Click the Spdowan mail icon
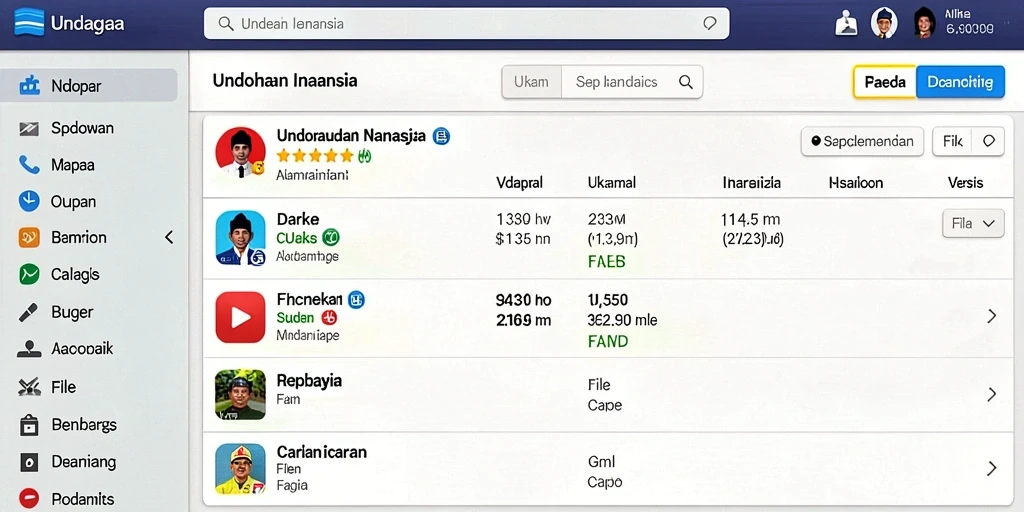 [29, 128]
